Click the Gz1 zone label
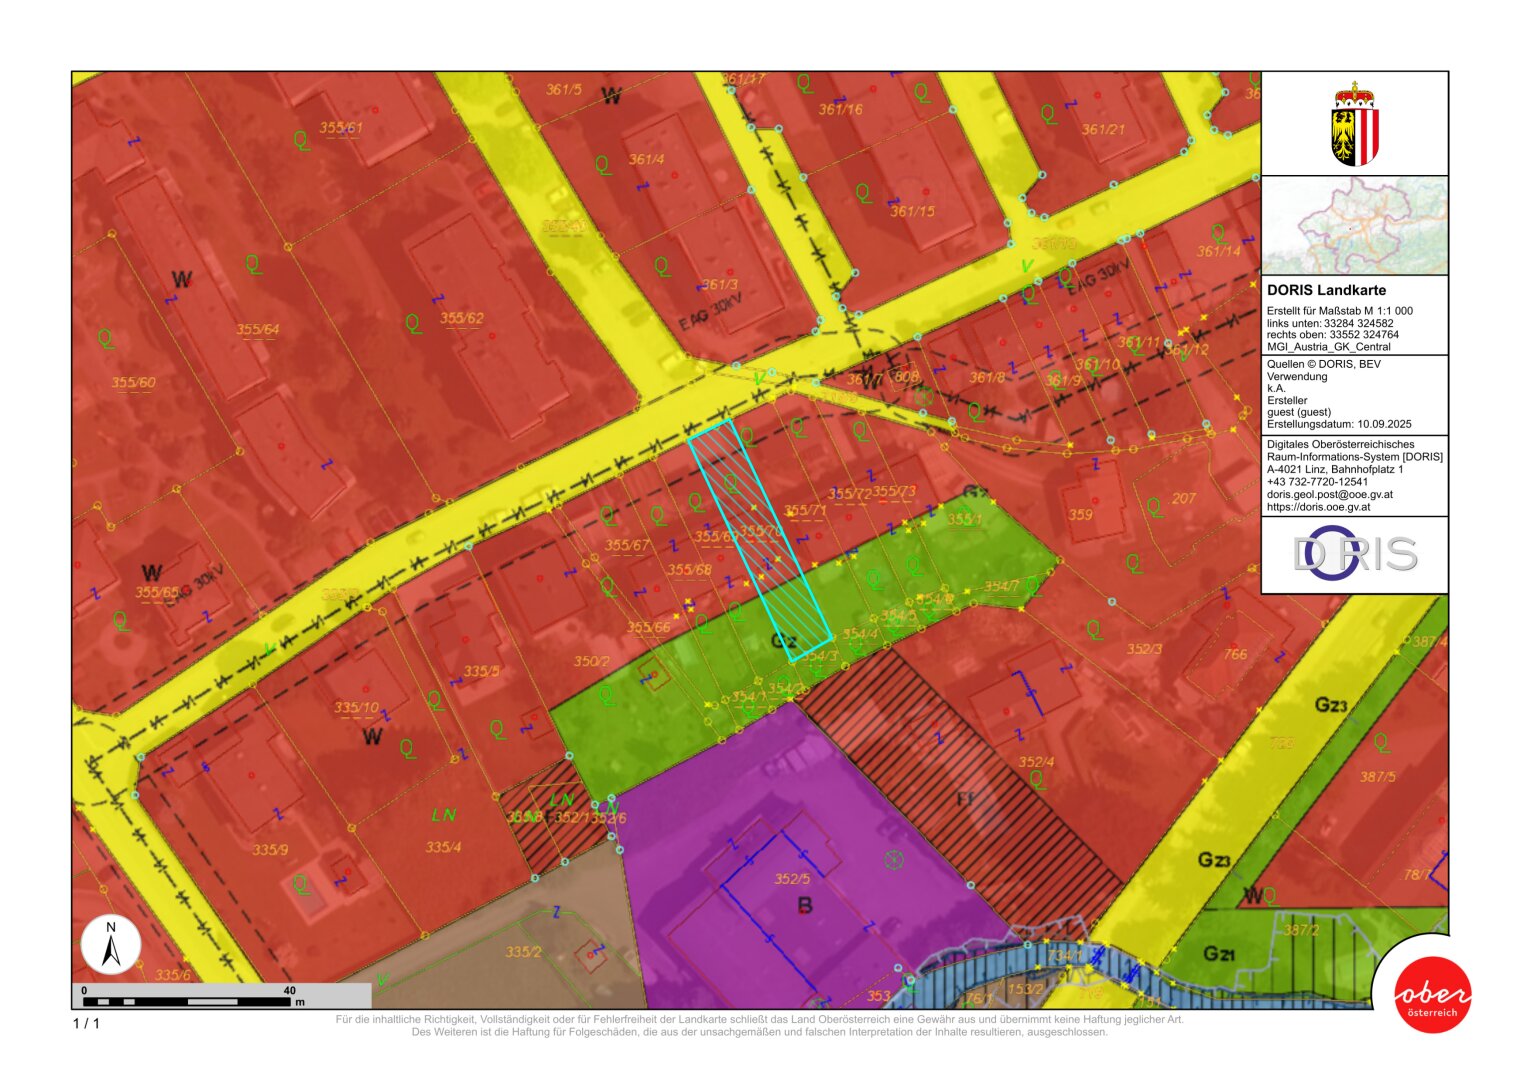The width and height of the screenshot is (1527, 1080). pyautogui.click(x=1218, y=954)
